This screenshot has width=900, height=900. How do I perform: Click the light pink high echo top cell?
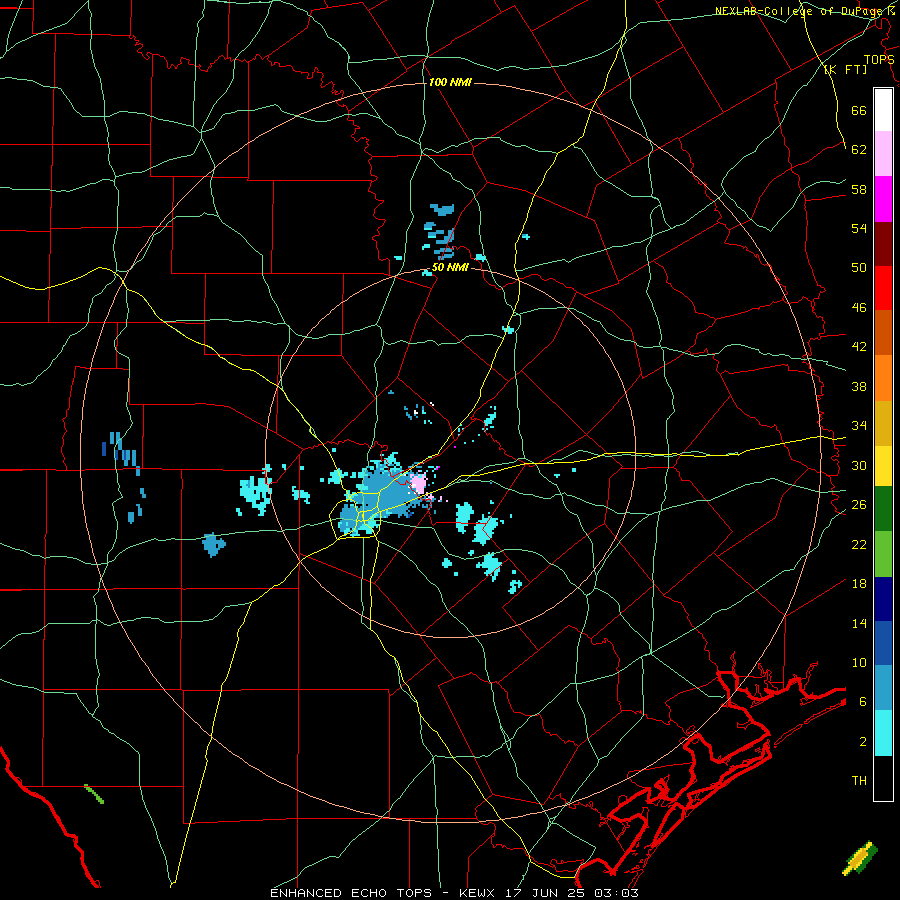click(418, 484)
